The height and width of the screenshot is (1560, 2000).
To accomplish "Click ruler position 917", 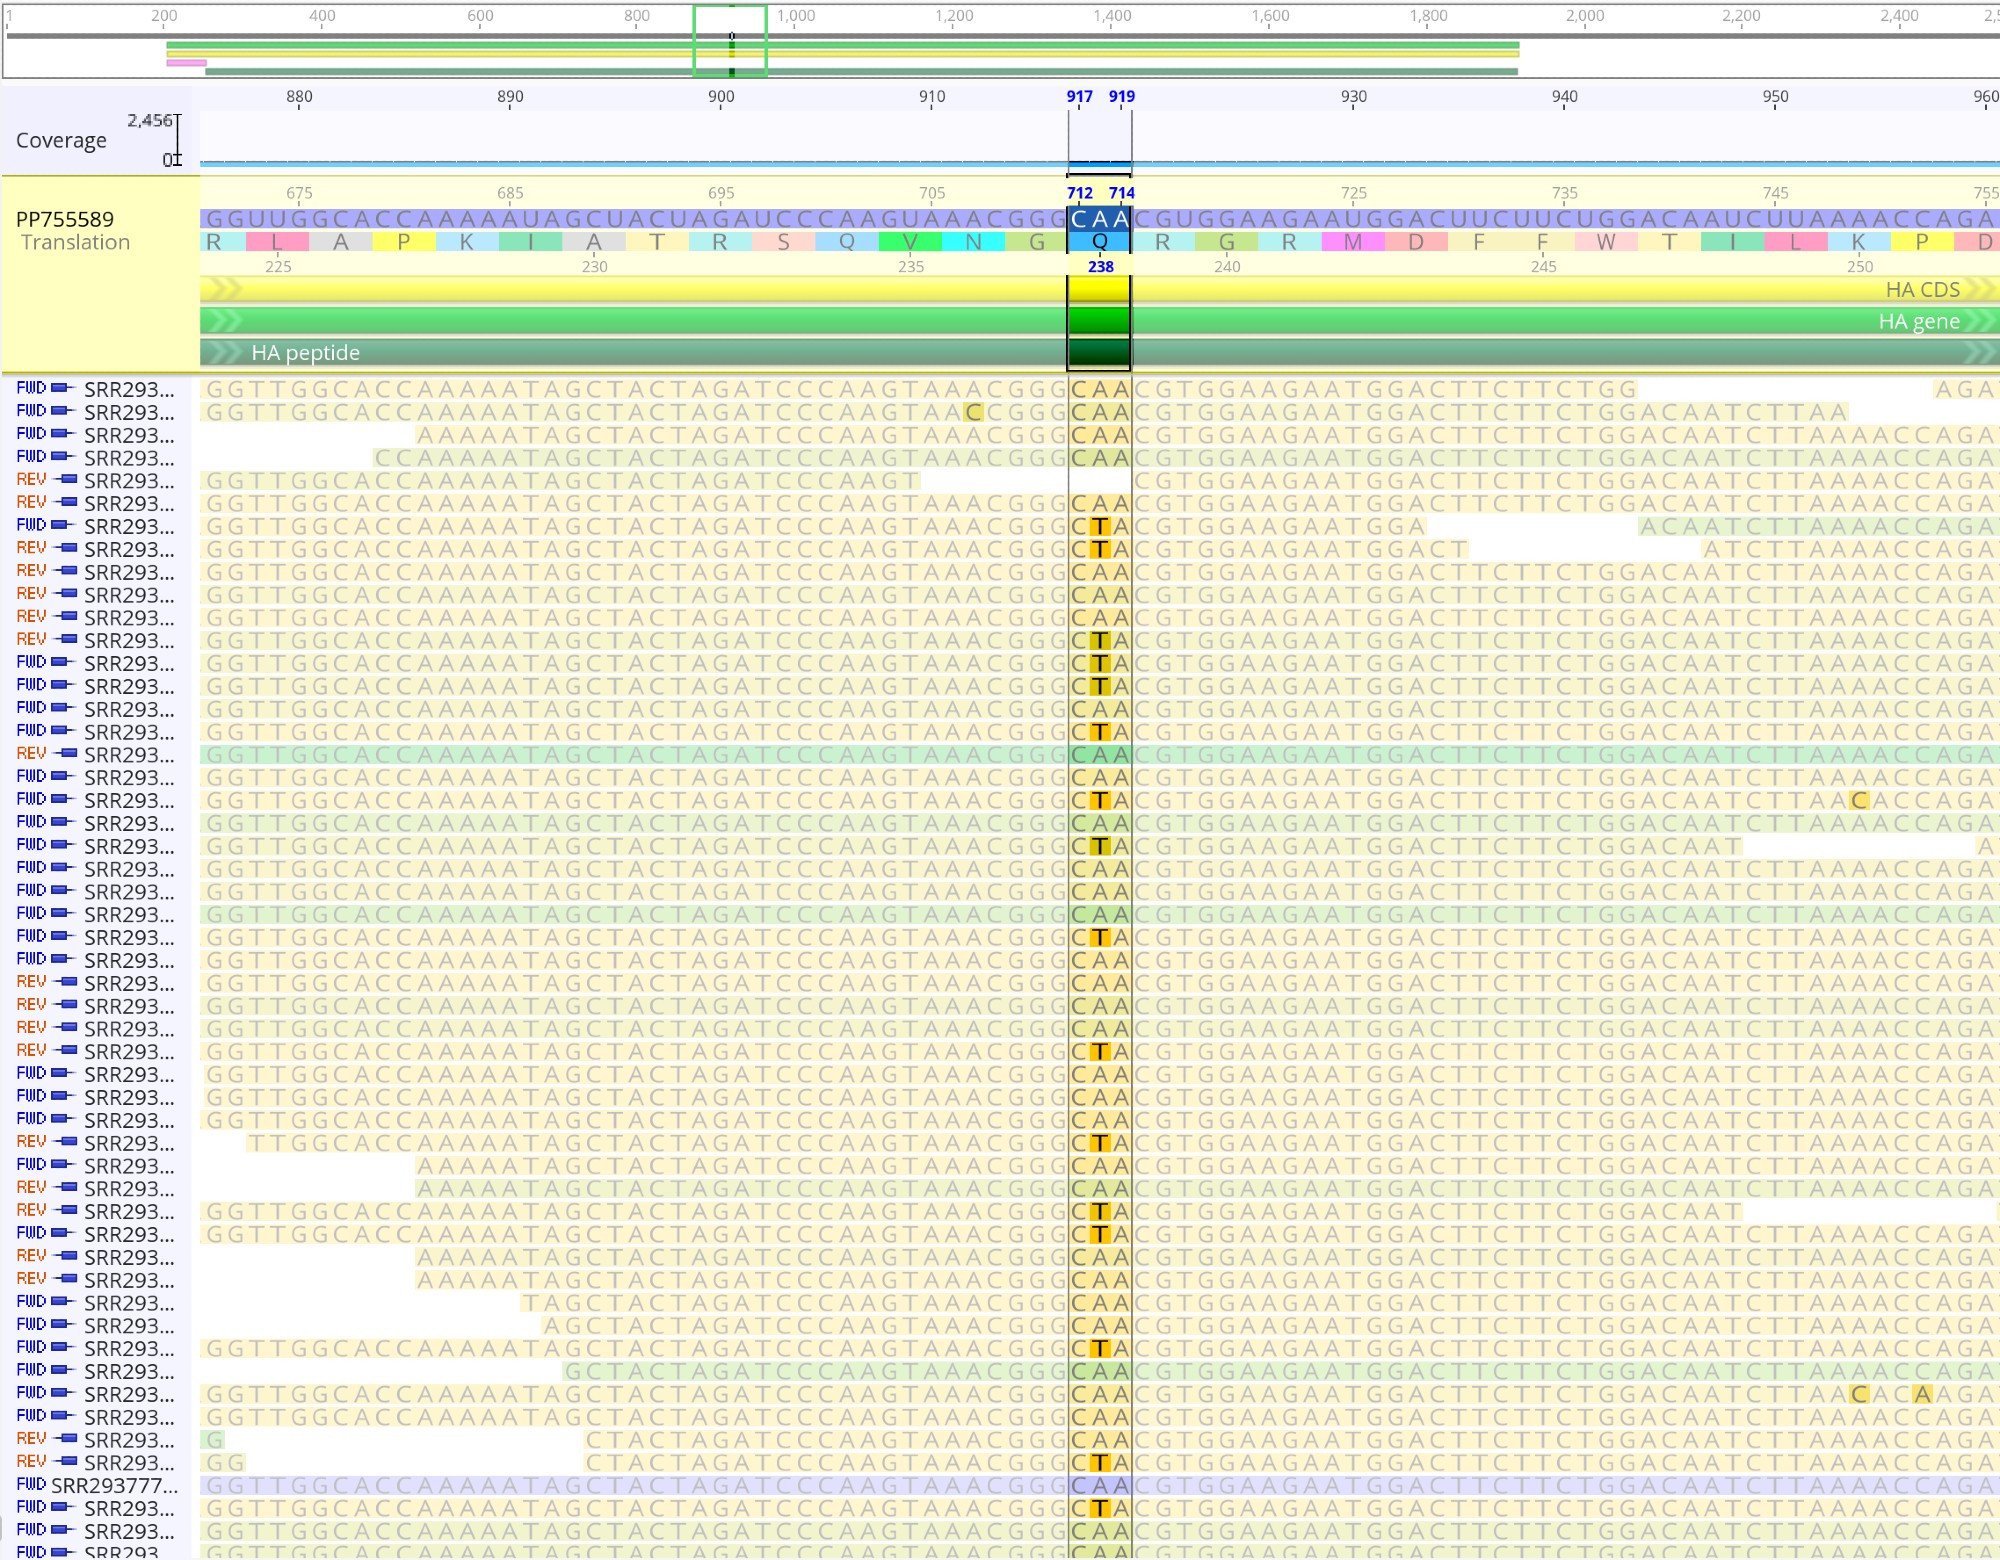I will (1079, 96).
